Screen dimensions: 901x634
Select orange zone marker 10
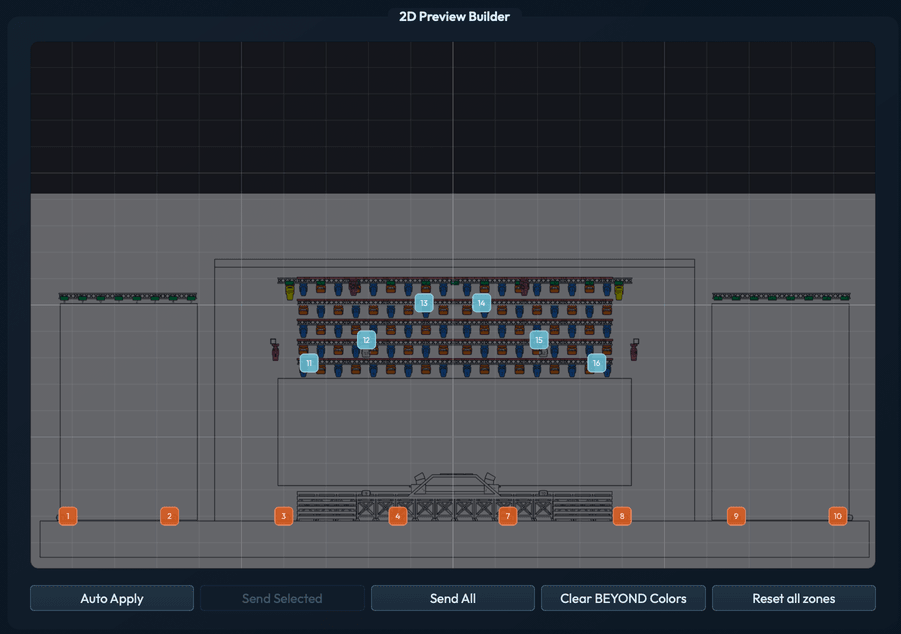pos(838,516)
